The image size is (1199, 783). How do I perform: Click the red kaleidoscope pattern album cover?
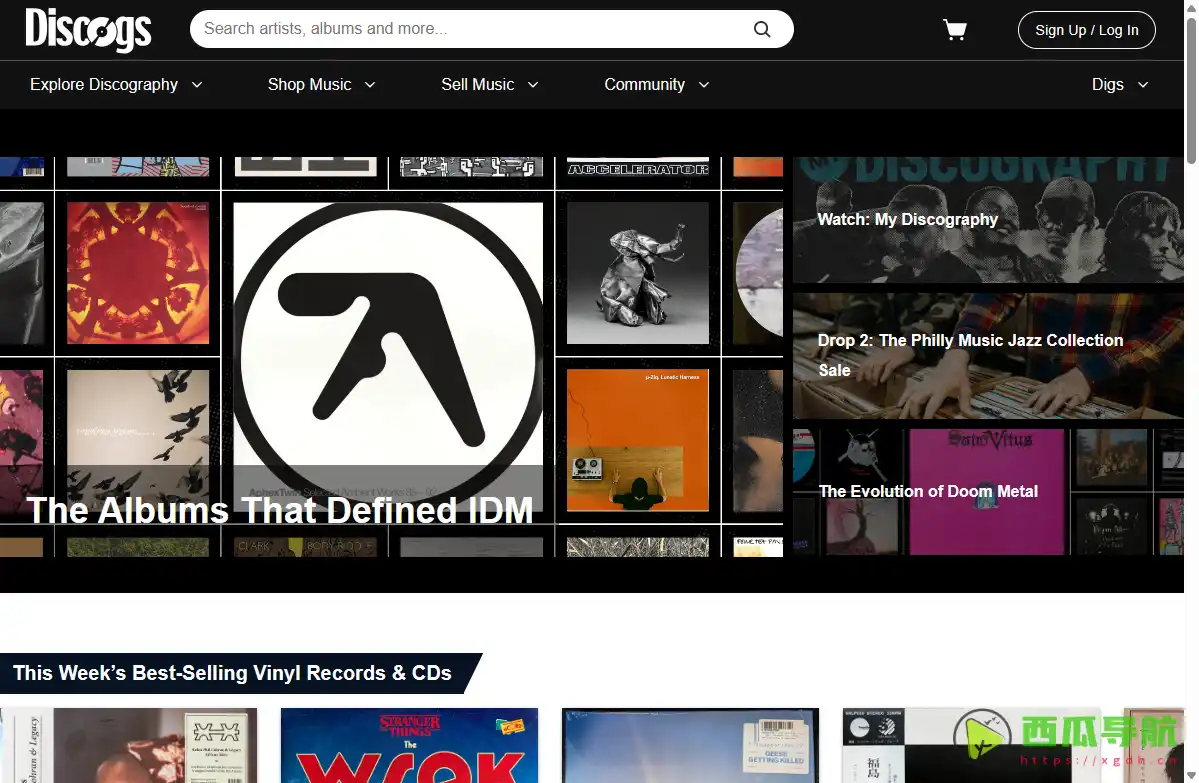(138, 272)
